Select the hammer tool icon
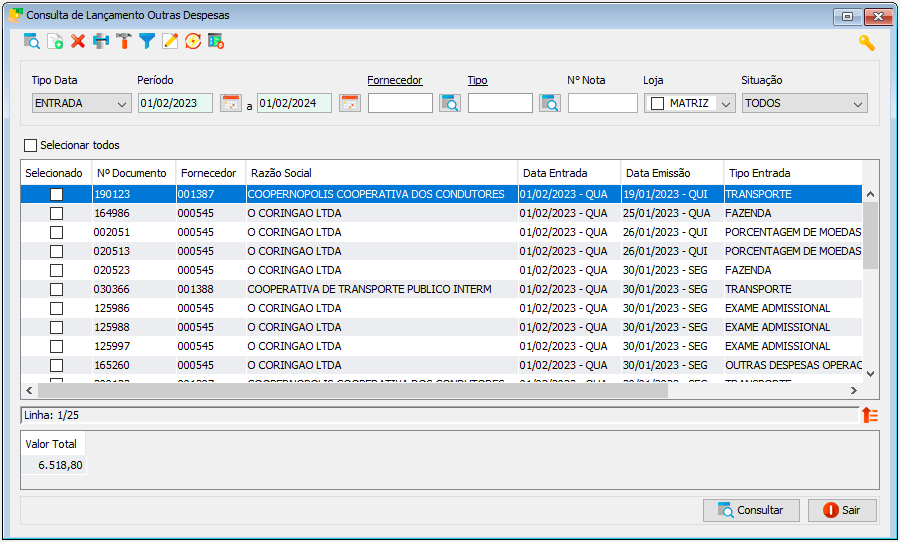The height and width of the screenshot is (542, 900). tap(124, 41)
